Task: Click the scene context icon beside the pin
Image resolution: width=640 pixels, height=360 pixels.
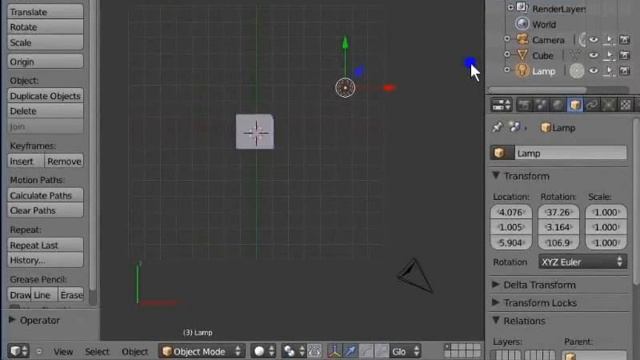Action: [x=514, y=127]
